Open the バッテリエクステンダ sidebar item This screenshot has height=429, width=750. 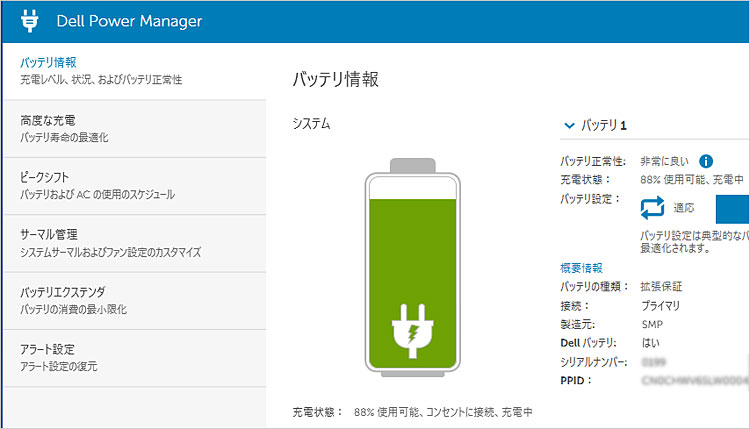[x=134, y=301]
